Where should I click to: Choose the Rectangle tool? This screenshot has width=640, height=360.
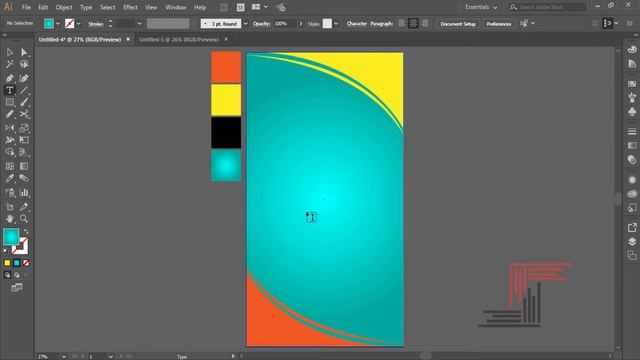click(9, 102)
